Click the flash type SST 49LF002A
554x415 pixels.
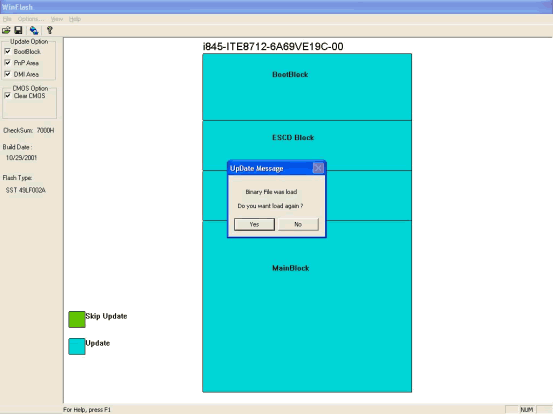25,190
